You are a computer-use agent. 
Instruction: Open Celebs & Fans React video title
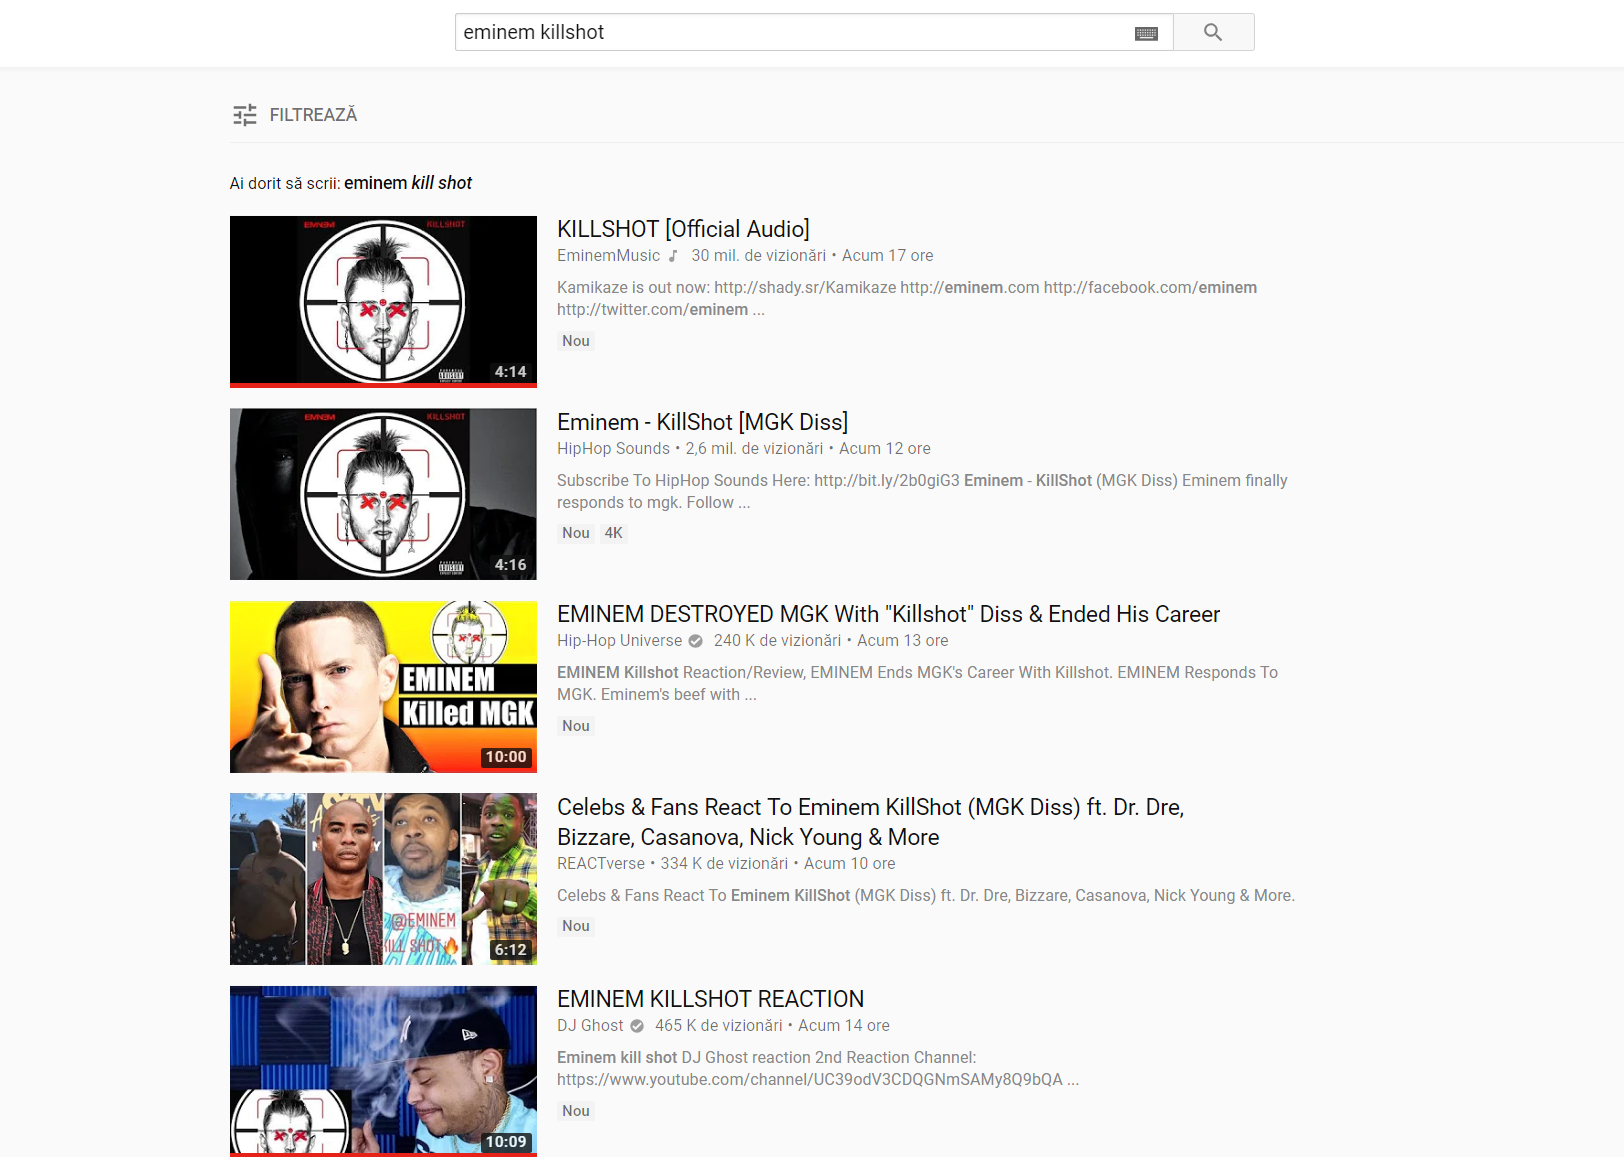click(x=870, y=822)
